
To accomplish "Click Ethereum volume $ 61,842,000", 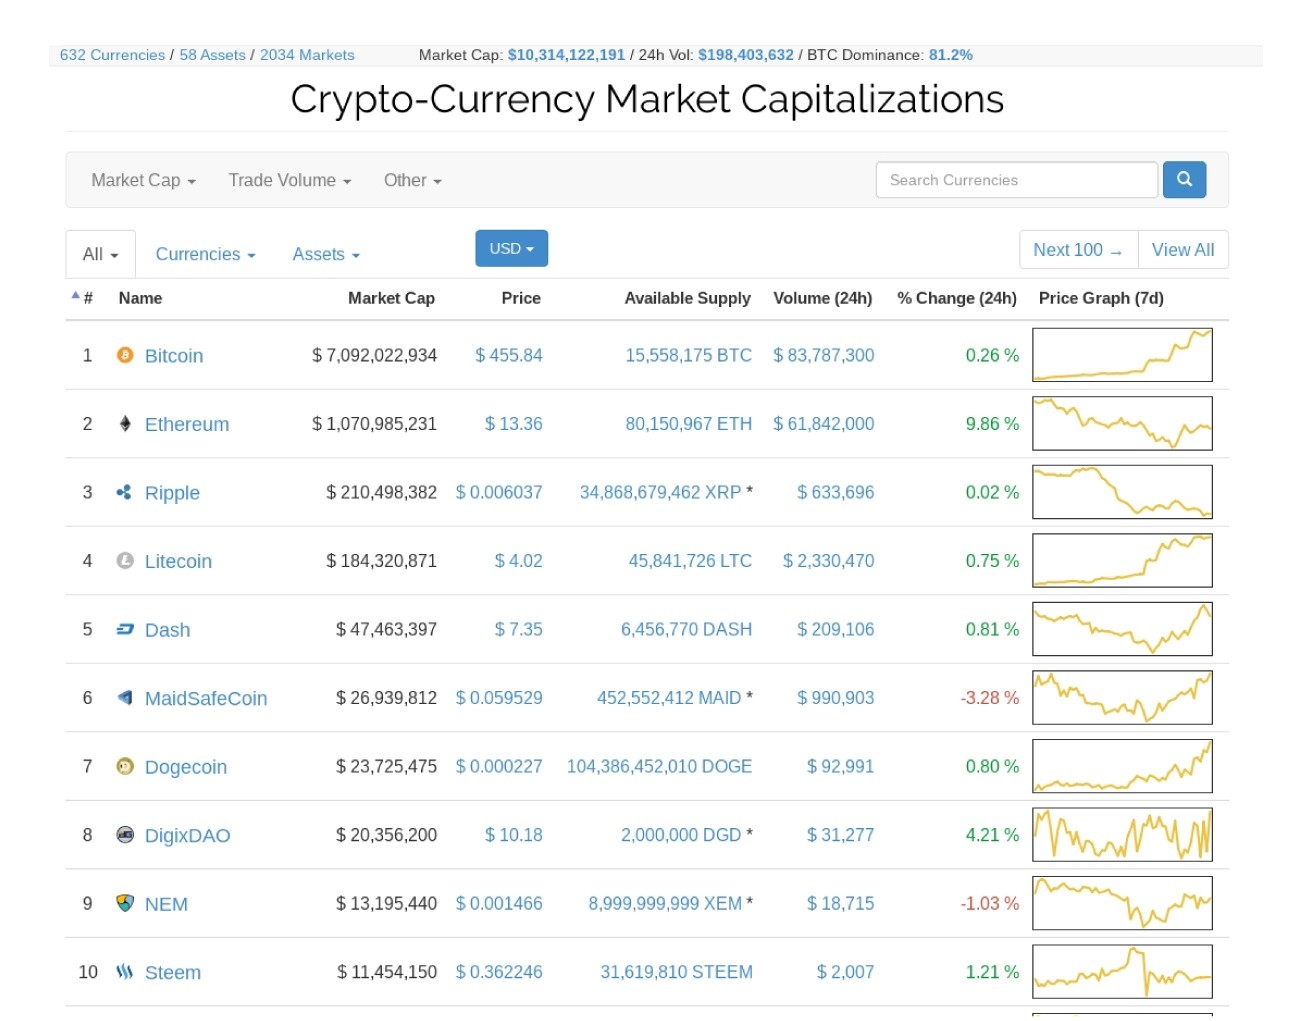I will (x=824, y=424).
